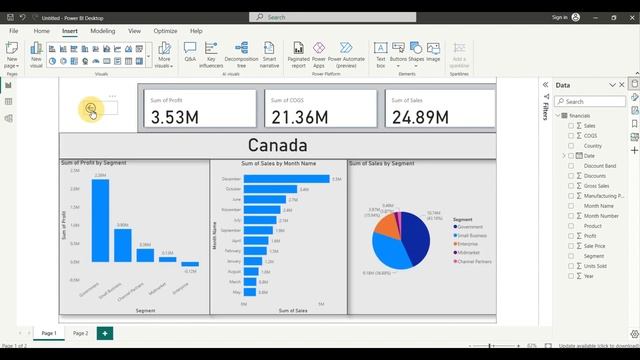Click the December bar in sales by month chart
Viewport: 640px width, 360px height.
(287, 179)
